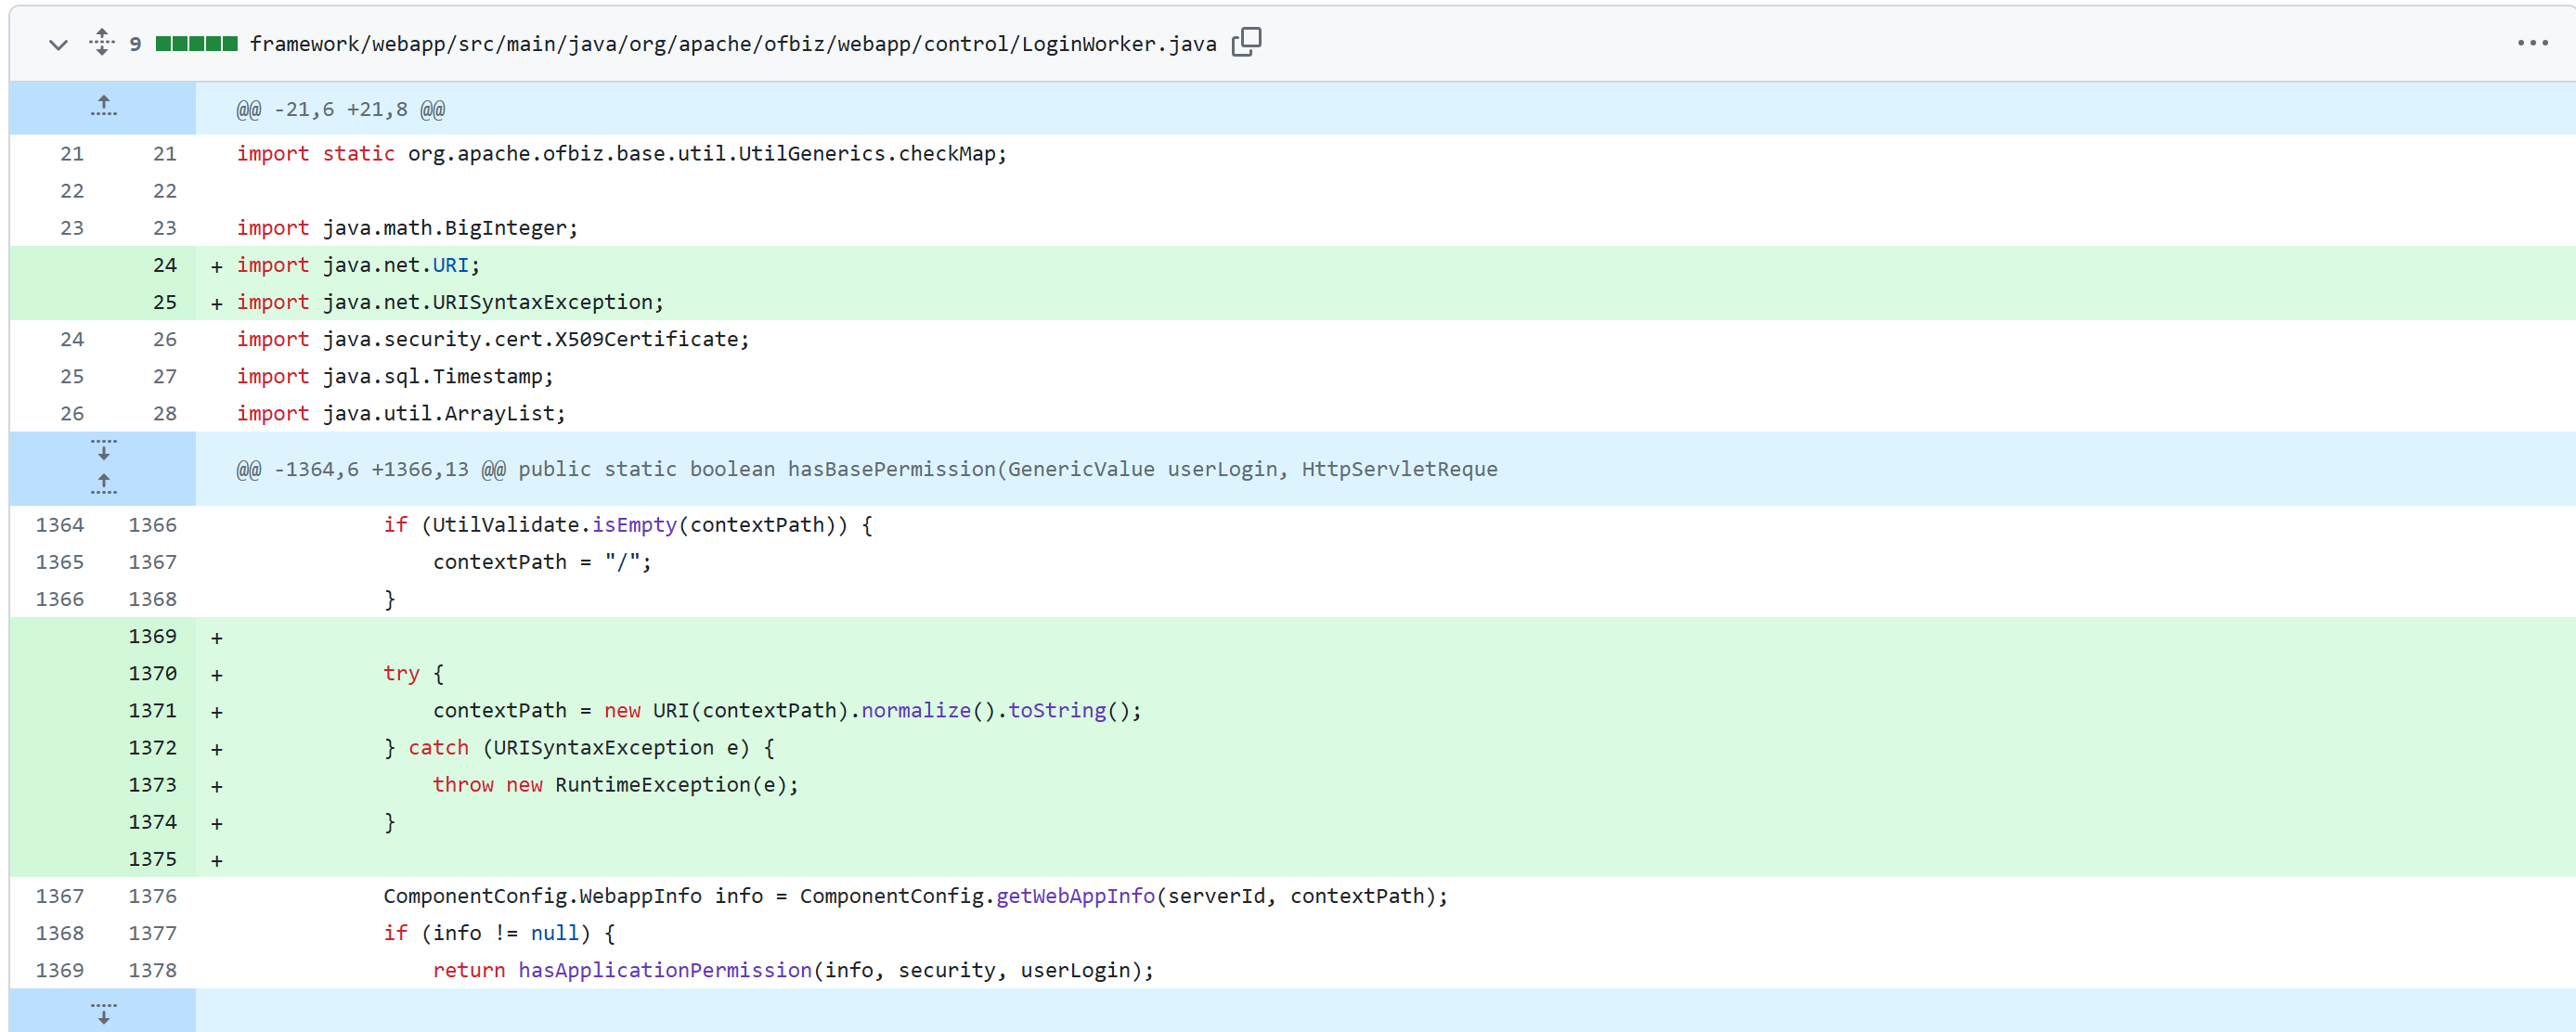
Task: Open the file options kebab menu
Action: pos(2532,43)
